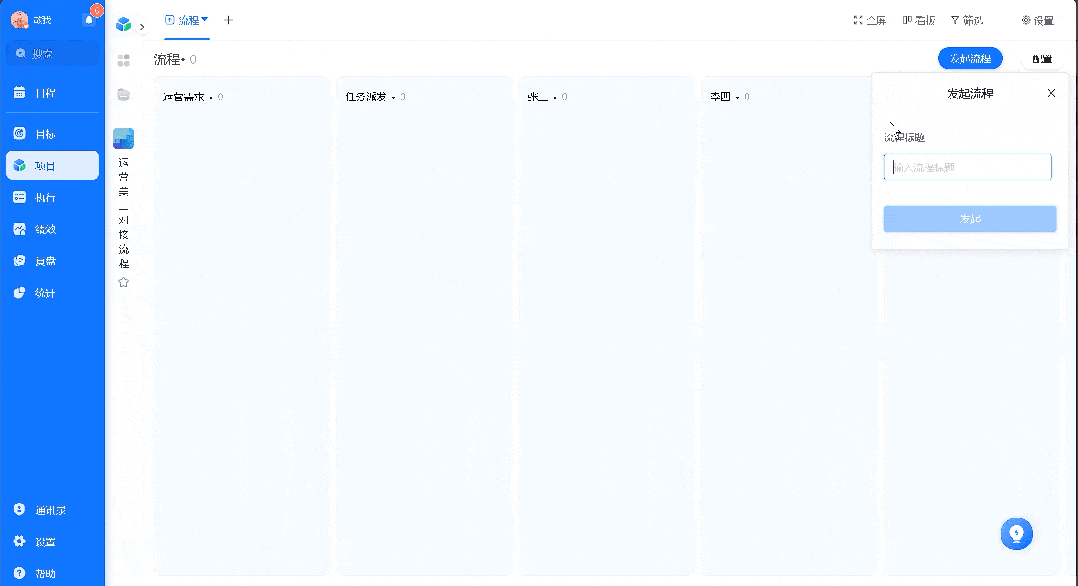Toggle the star to favorite the project
This screenshot has height=586, width=1078.
(x=123, y=281)
